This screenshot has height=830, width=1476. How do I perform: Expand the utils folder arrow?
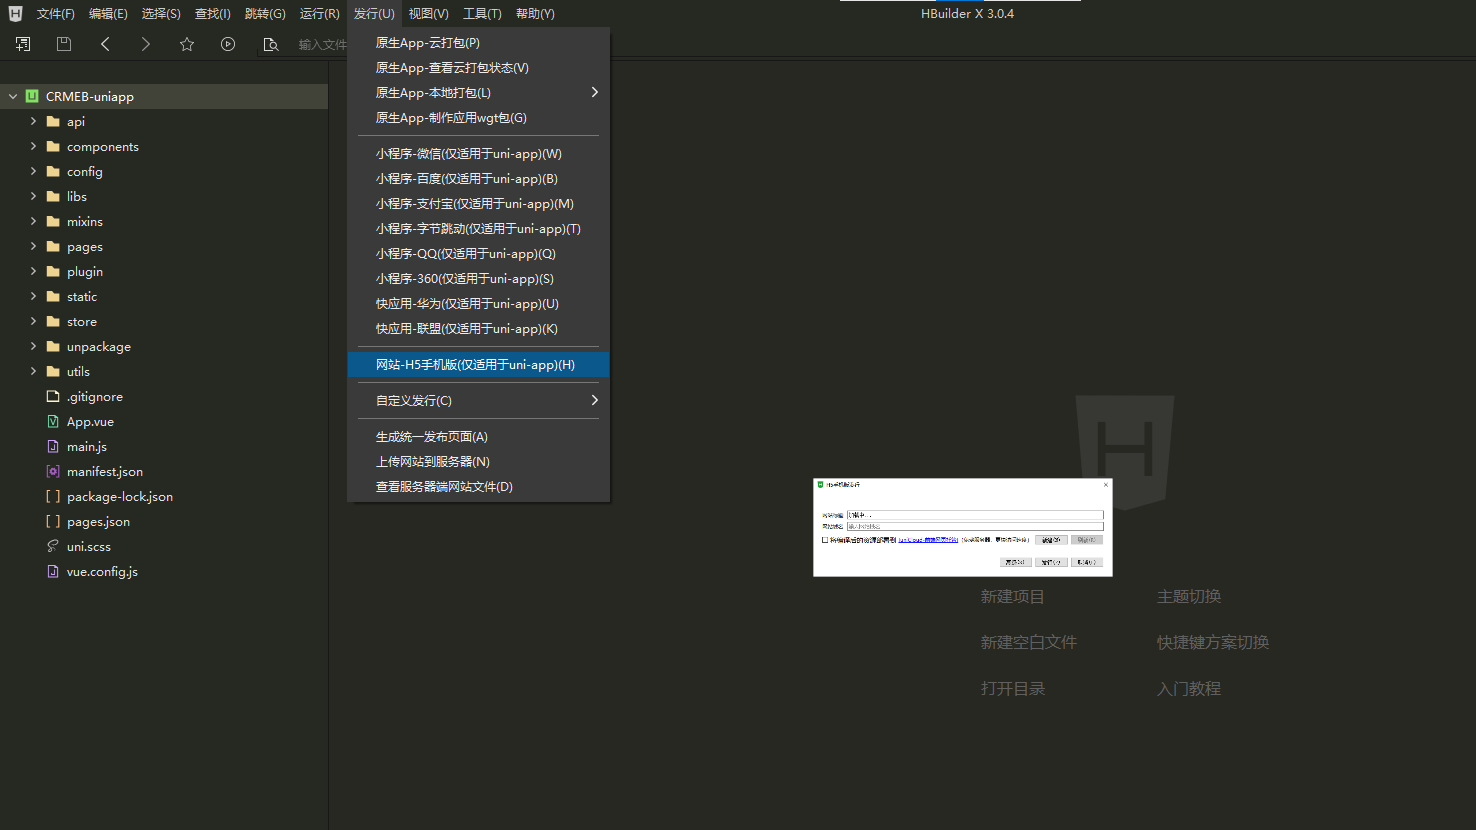(33, 371)
